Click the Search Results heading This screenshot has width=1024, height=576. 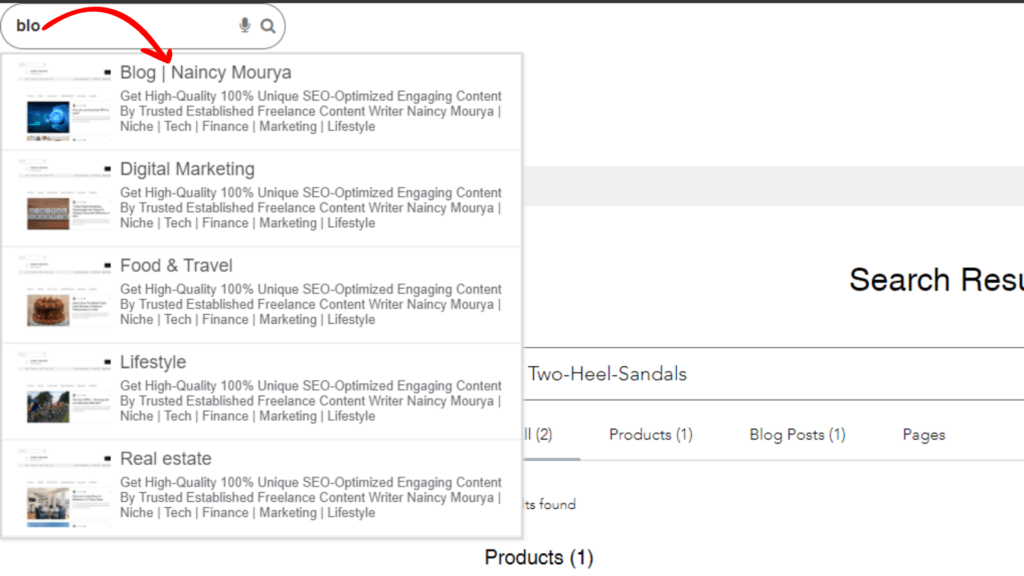pyautogui.click(x=935, y=280)
